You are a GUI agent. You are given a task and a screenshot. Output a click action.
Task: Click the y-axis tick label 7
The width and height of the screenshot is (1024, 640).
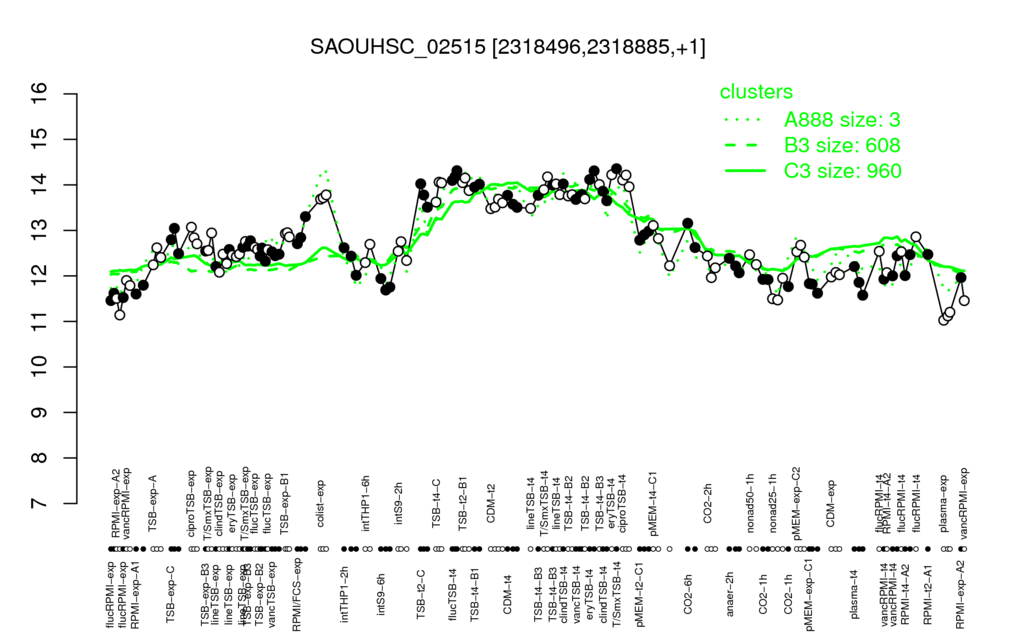(x=39, y=504)
